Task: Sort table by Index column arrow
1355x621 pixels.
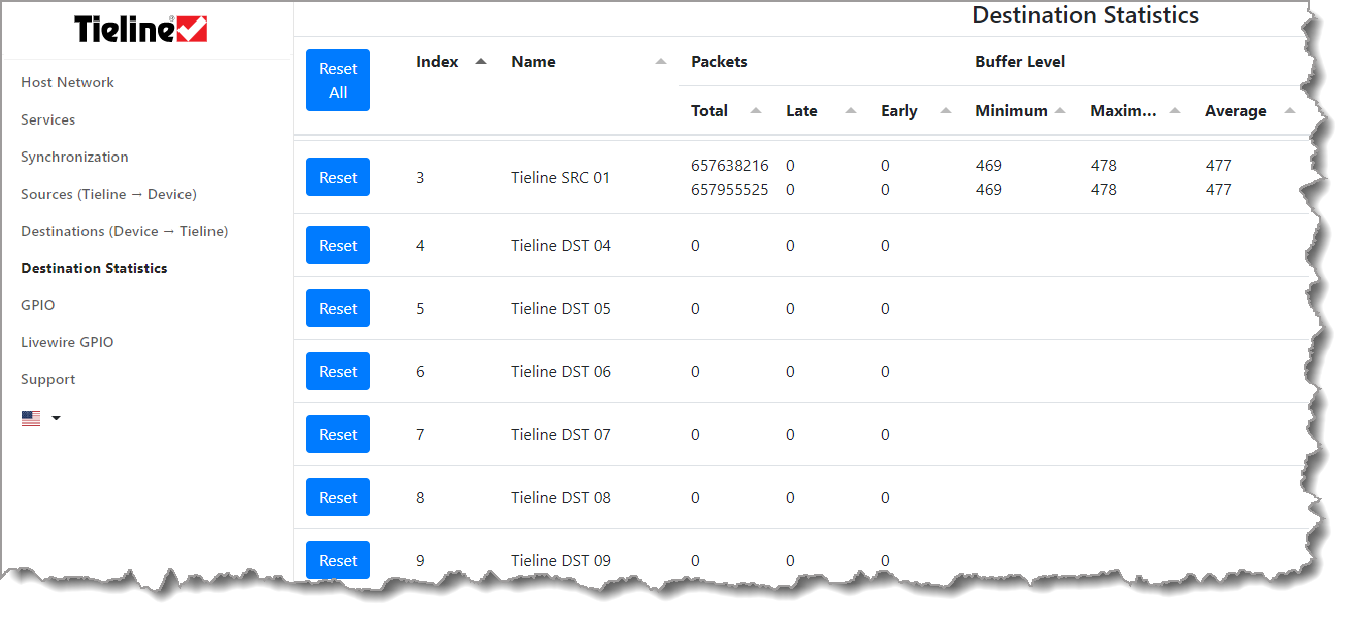Action: (481, 62)
